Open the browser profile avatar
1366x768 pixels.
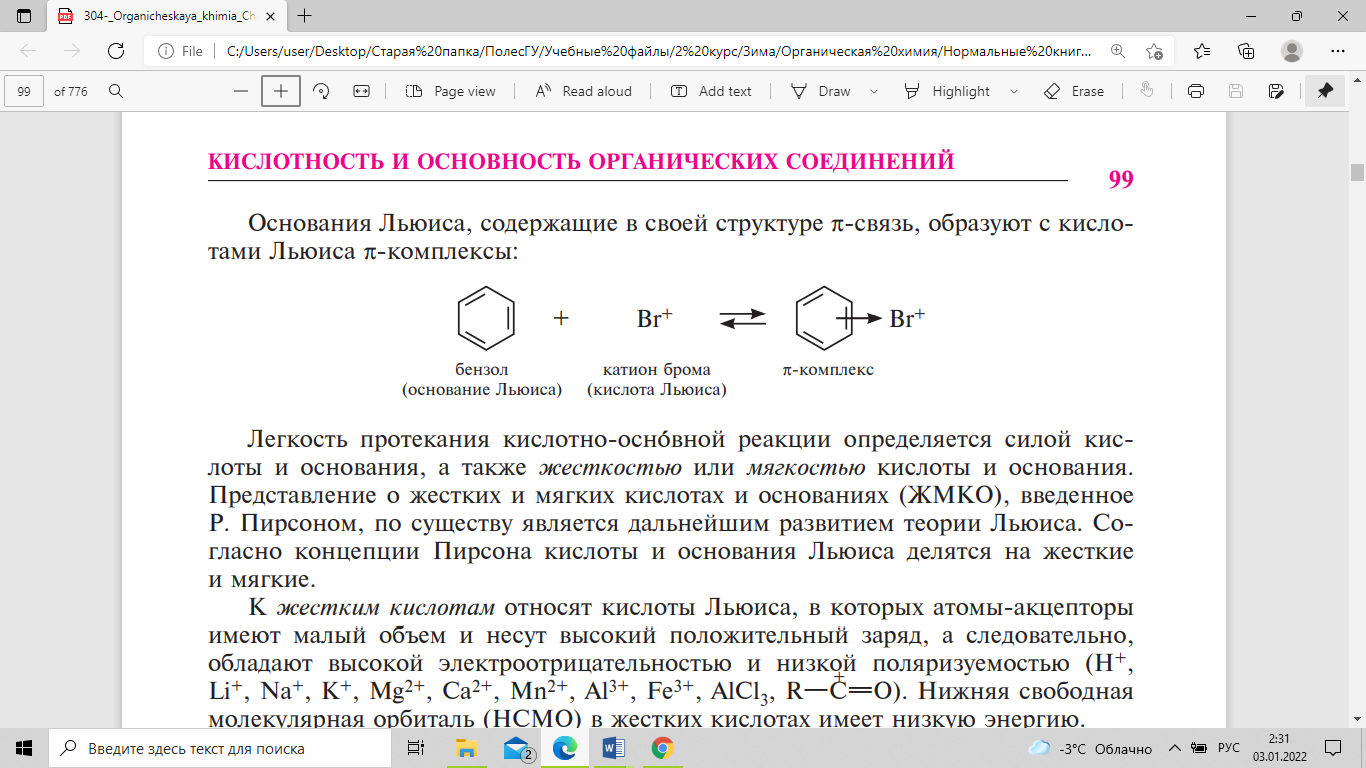pos(1292,51)
